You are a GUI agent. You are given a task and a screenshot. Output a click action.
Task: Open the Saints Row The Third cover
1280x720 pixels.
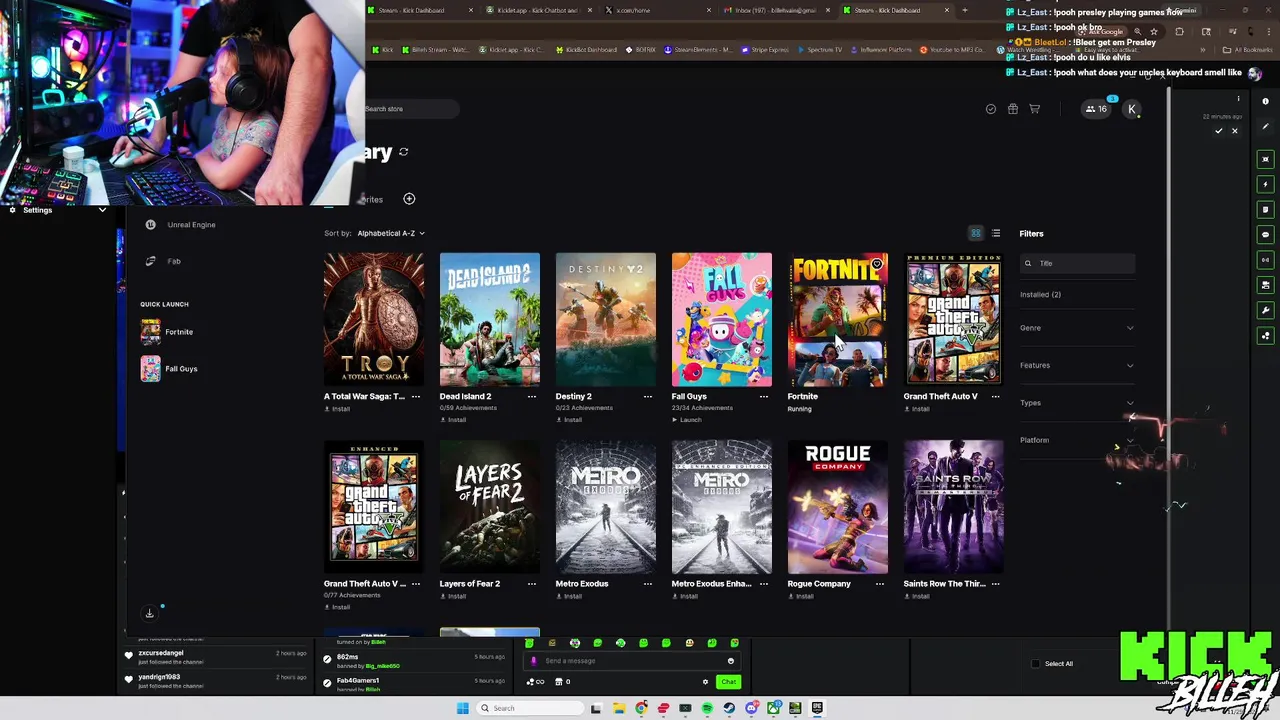954,507
